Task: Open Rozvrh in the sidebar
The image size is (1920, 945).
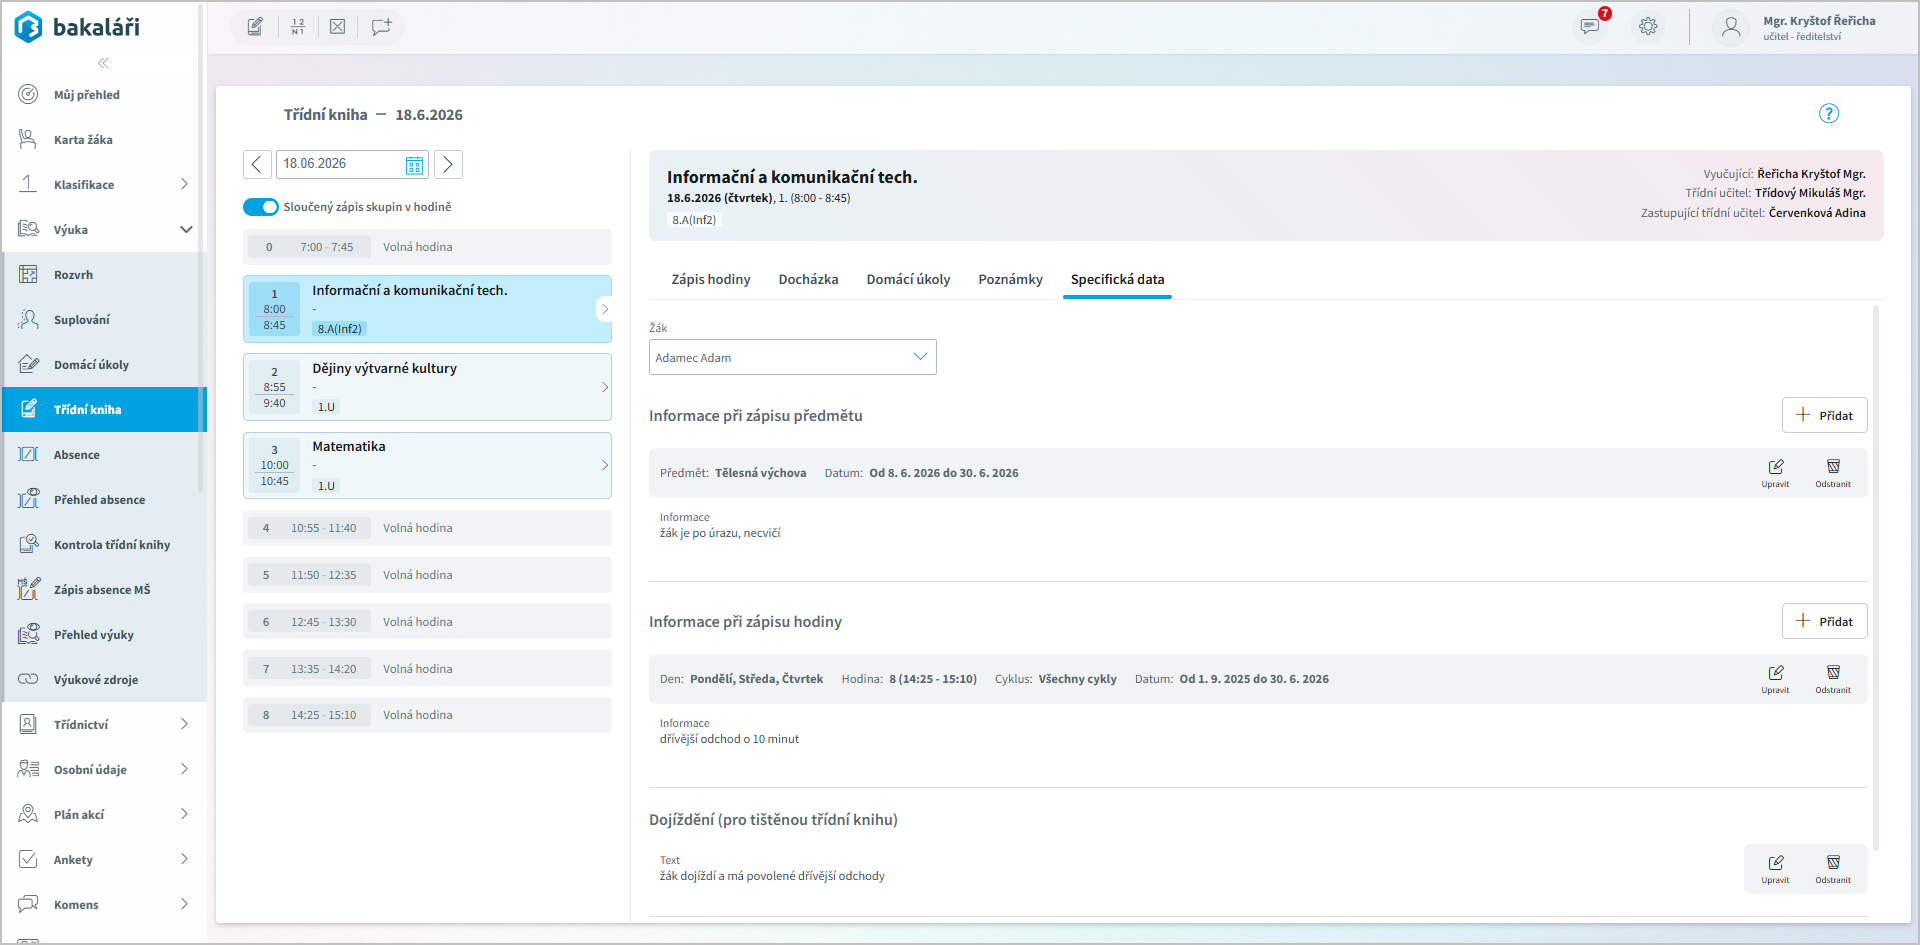Action: [102, 275]
